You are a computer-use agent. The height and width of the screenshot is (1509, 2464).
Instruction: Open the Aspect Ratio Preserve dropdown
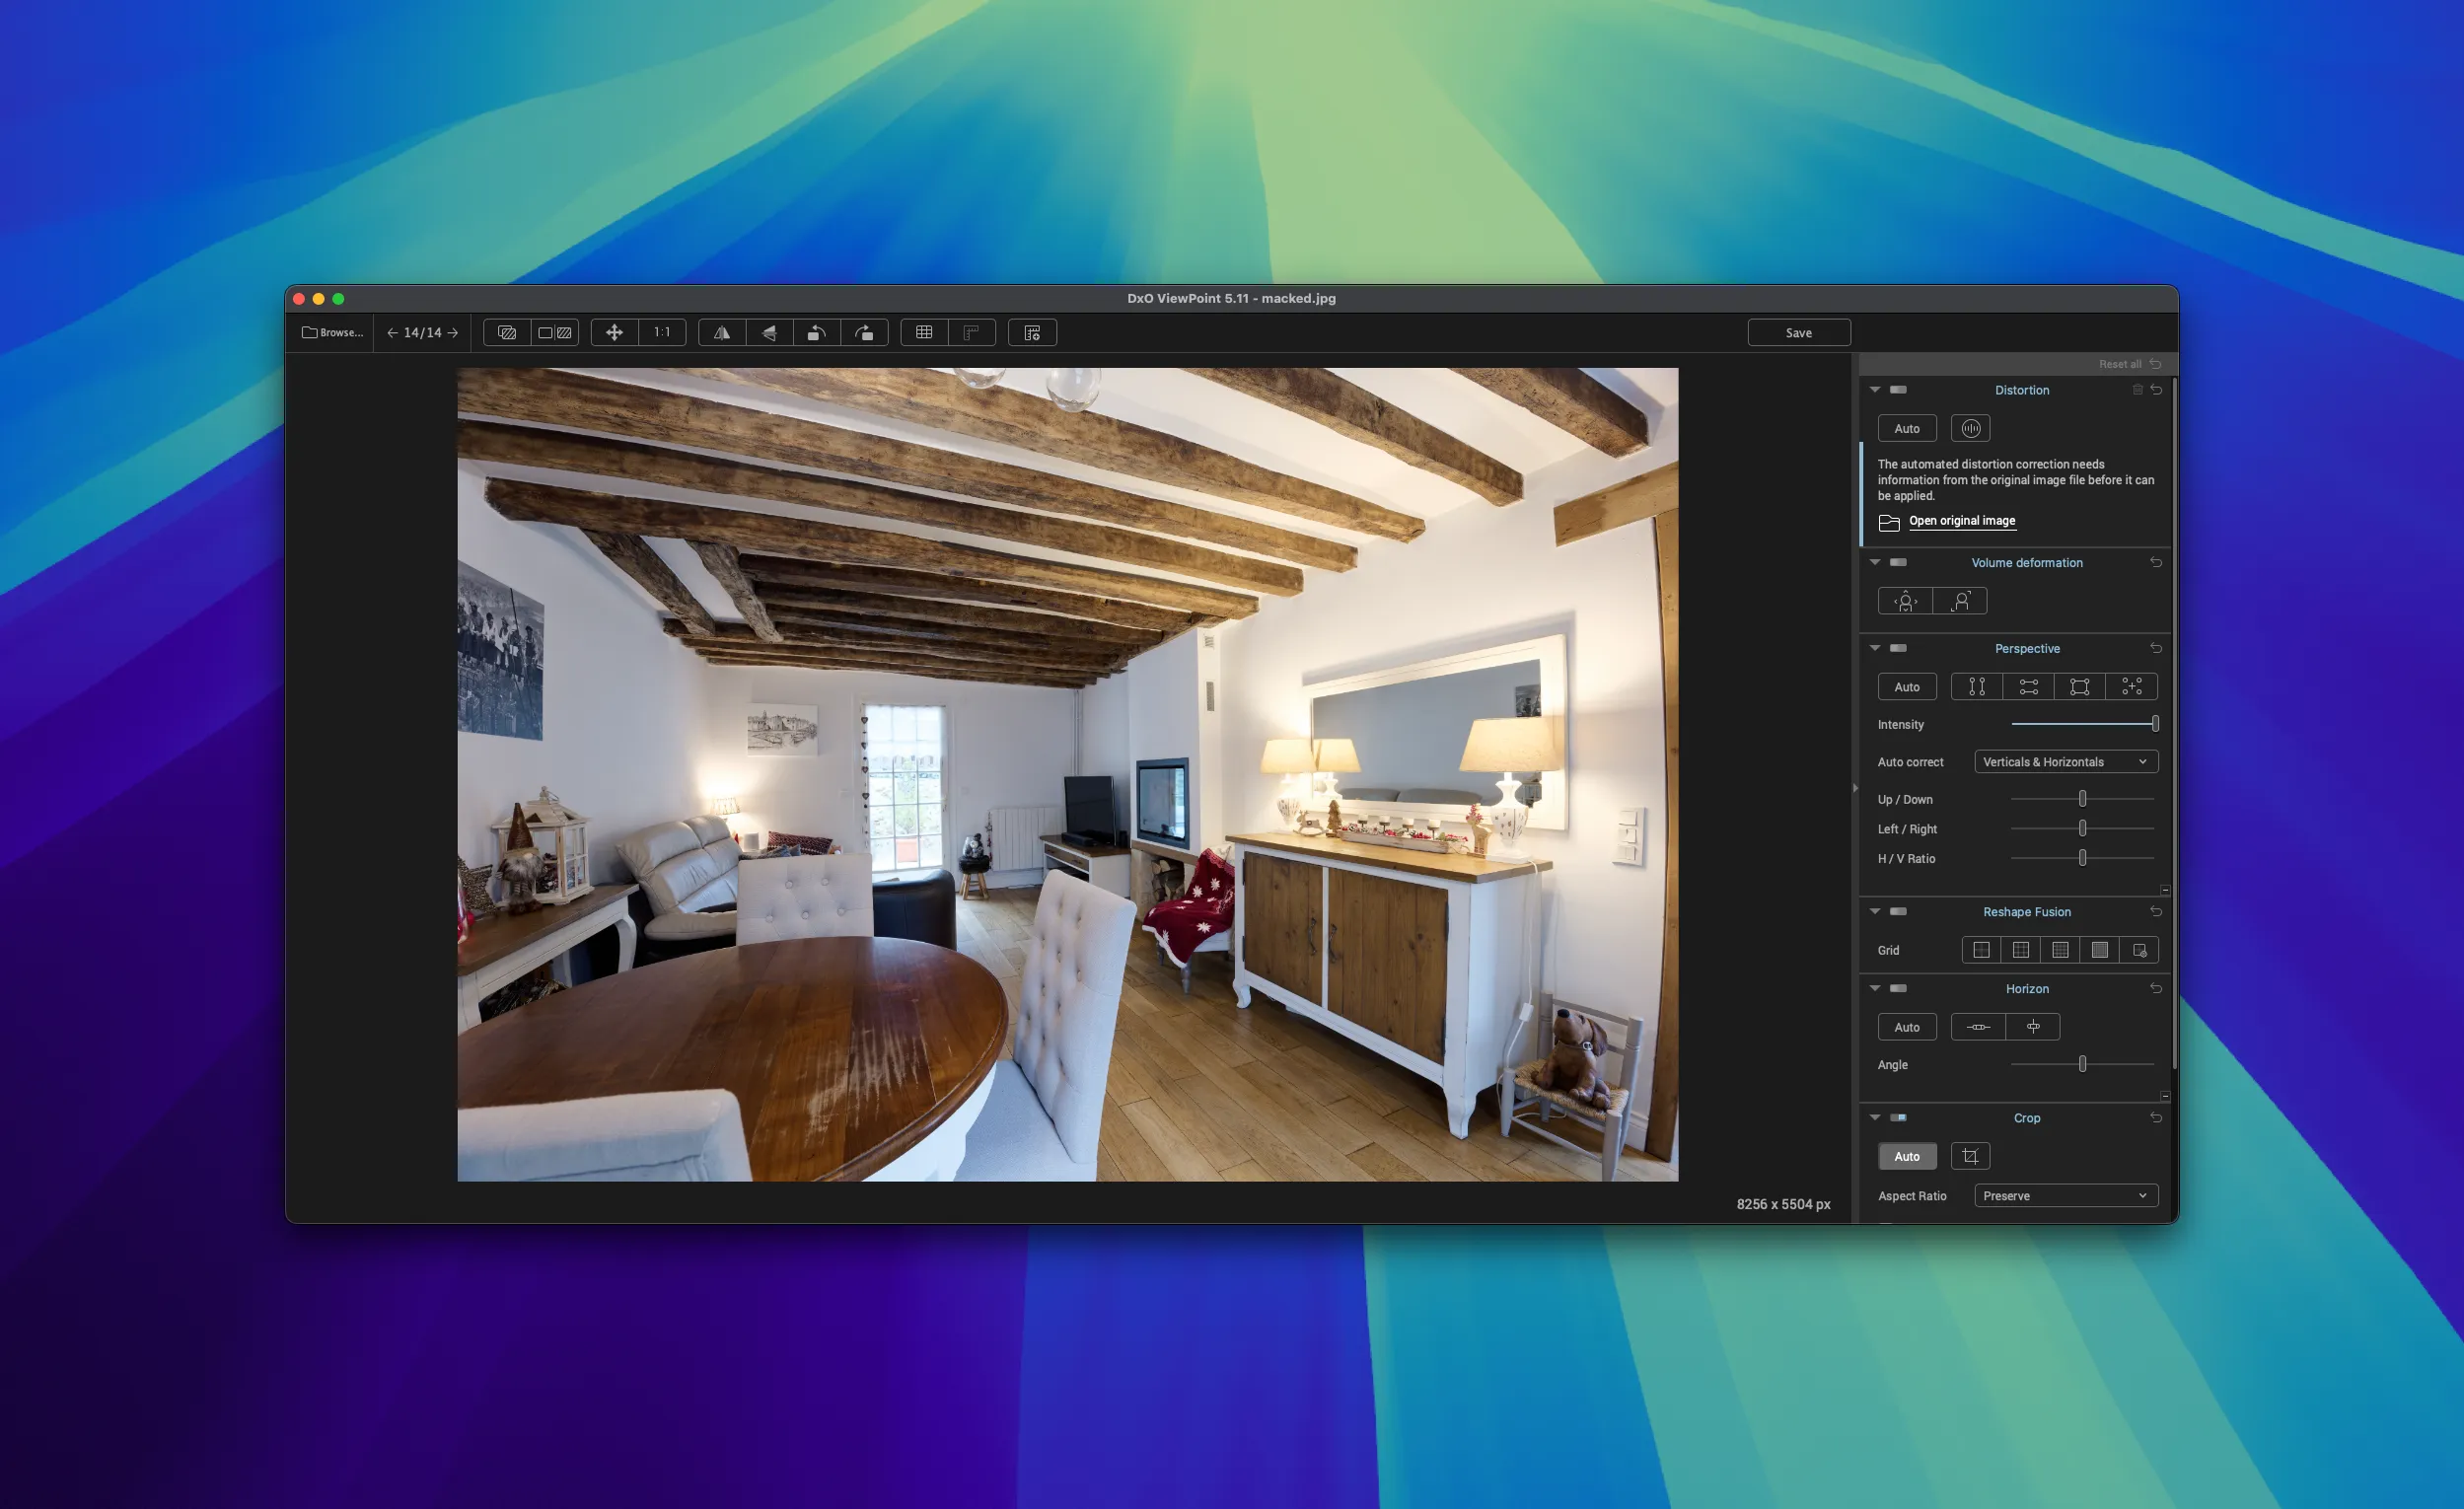pos(2065,1196)
